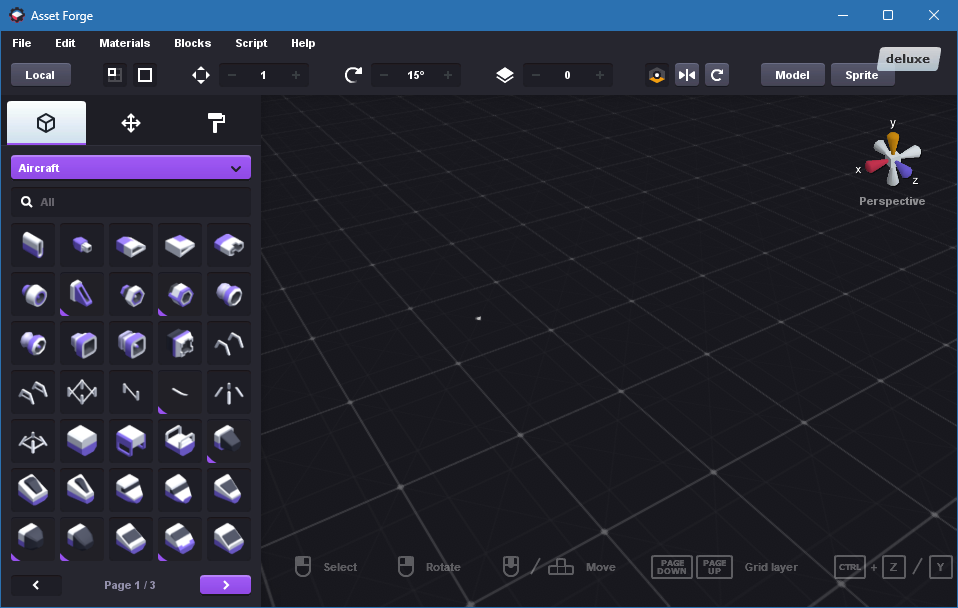Click the CTRL key hint

(850, 567)
